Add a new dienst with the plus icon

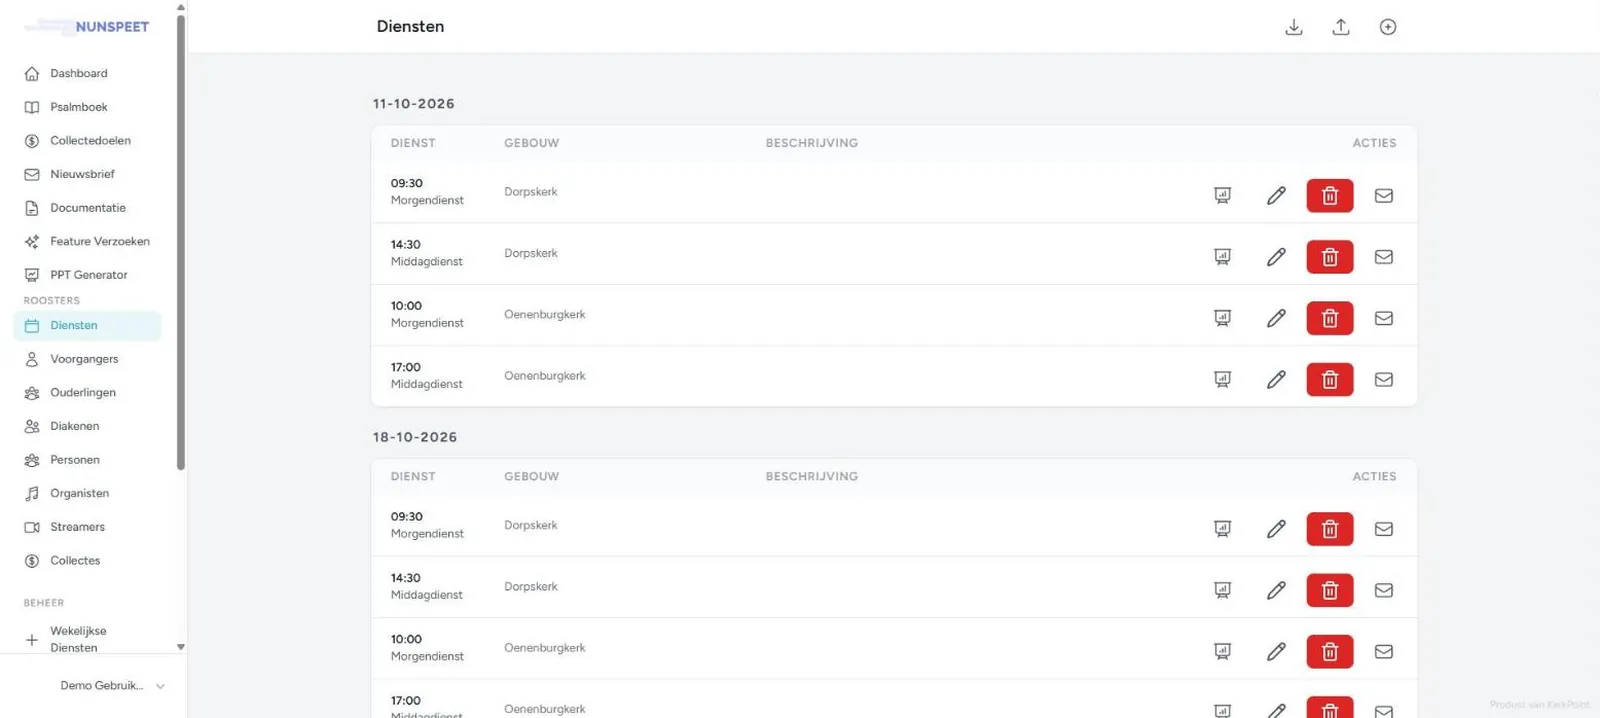(1388, 27)
